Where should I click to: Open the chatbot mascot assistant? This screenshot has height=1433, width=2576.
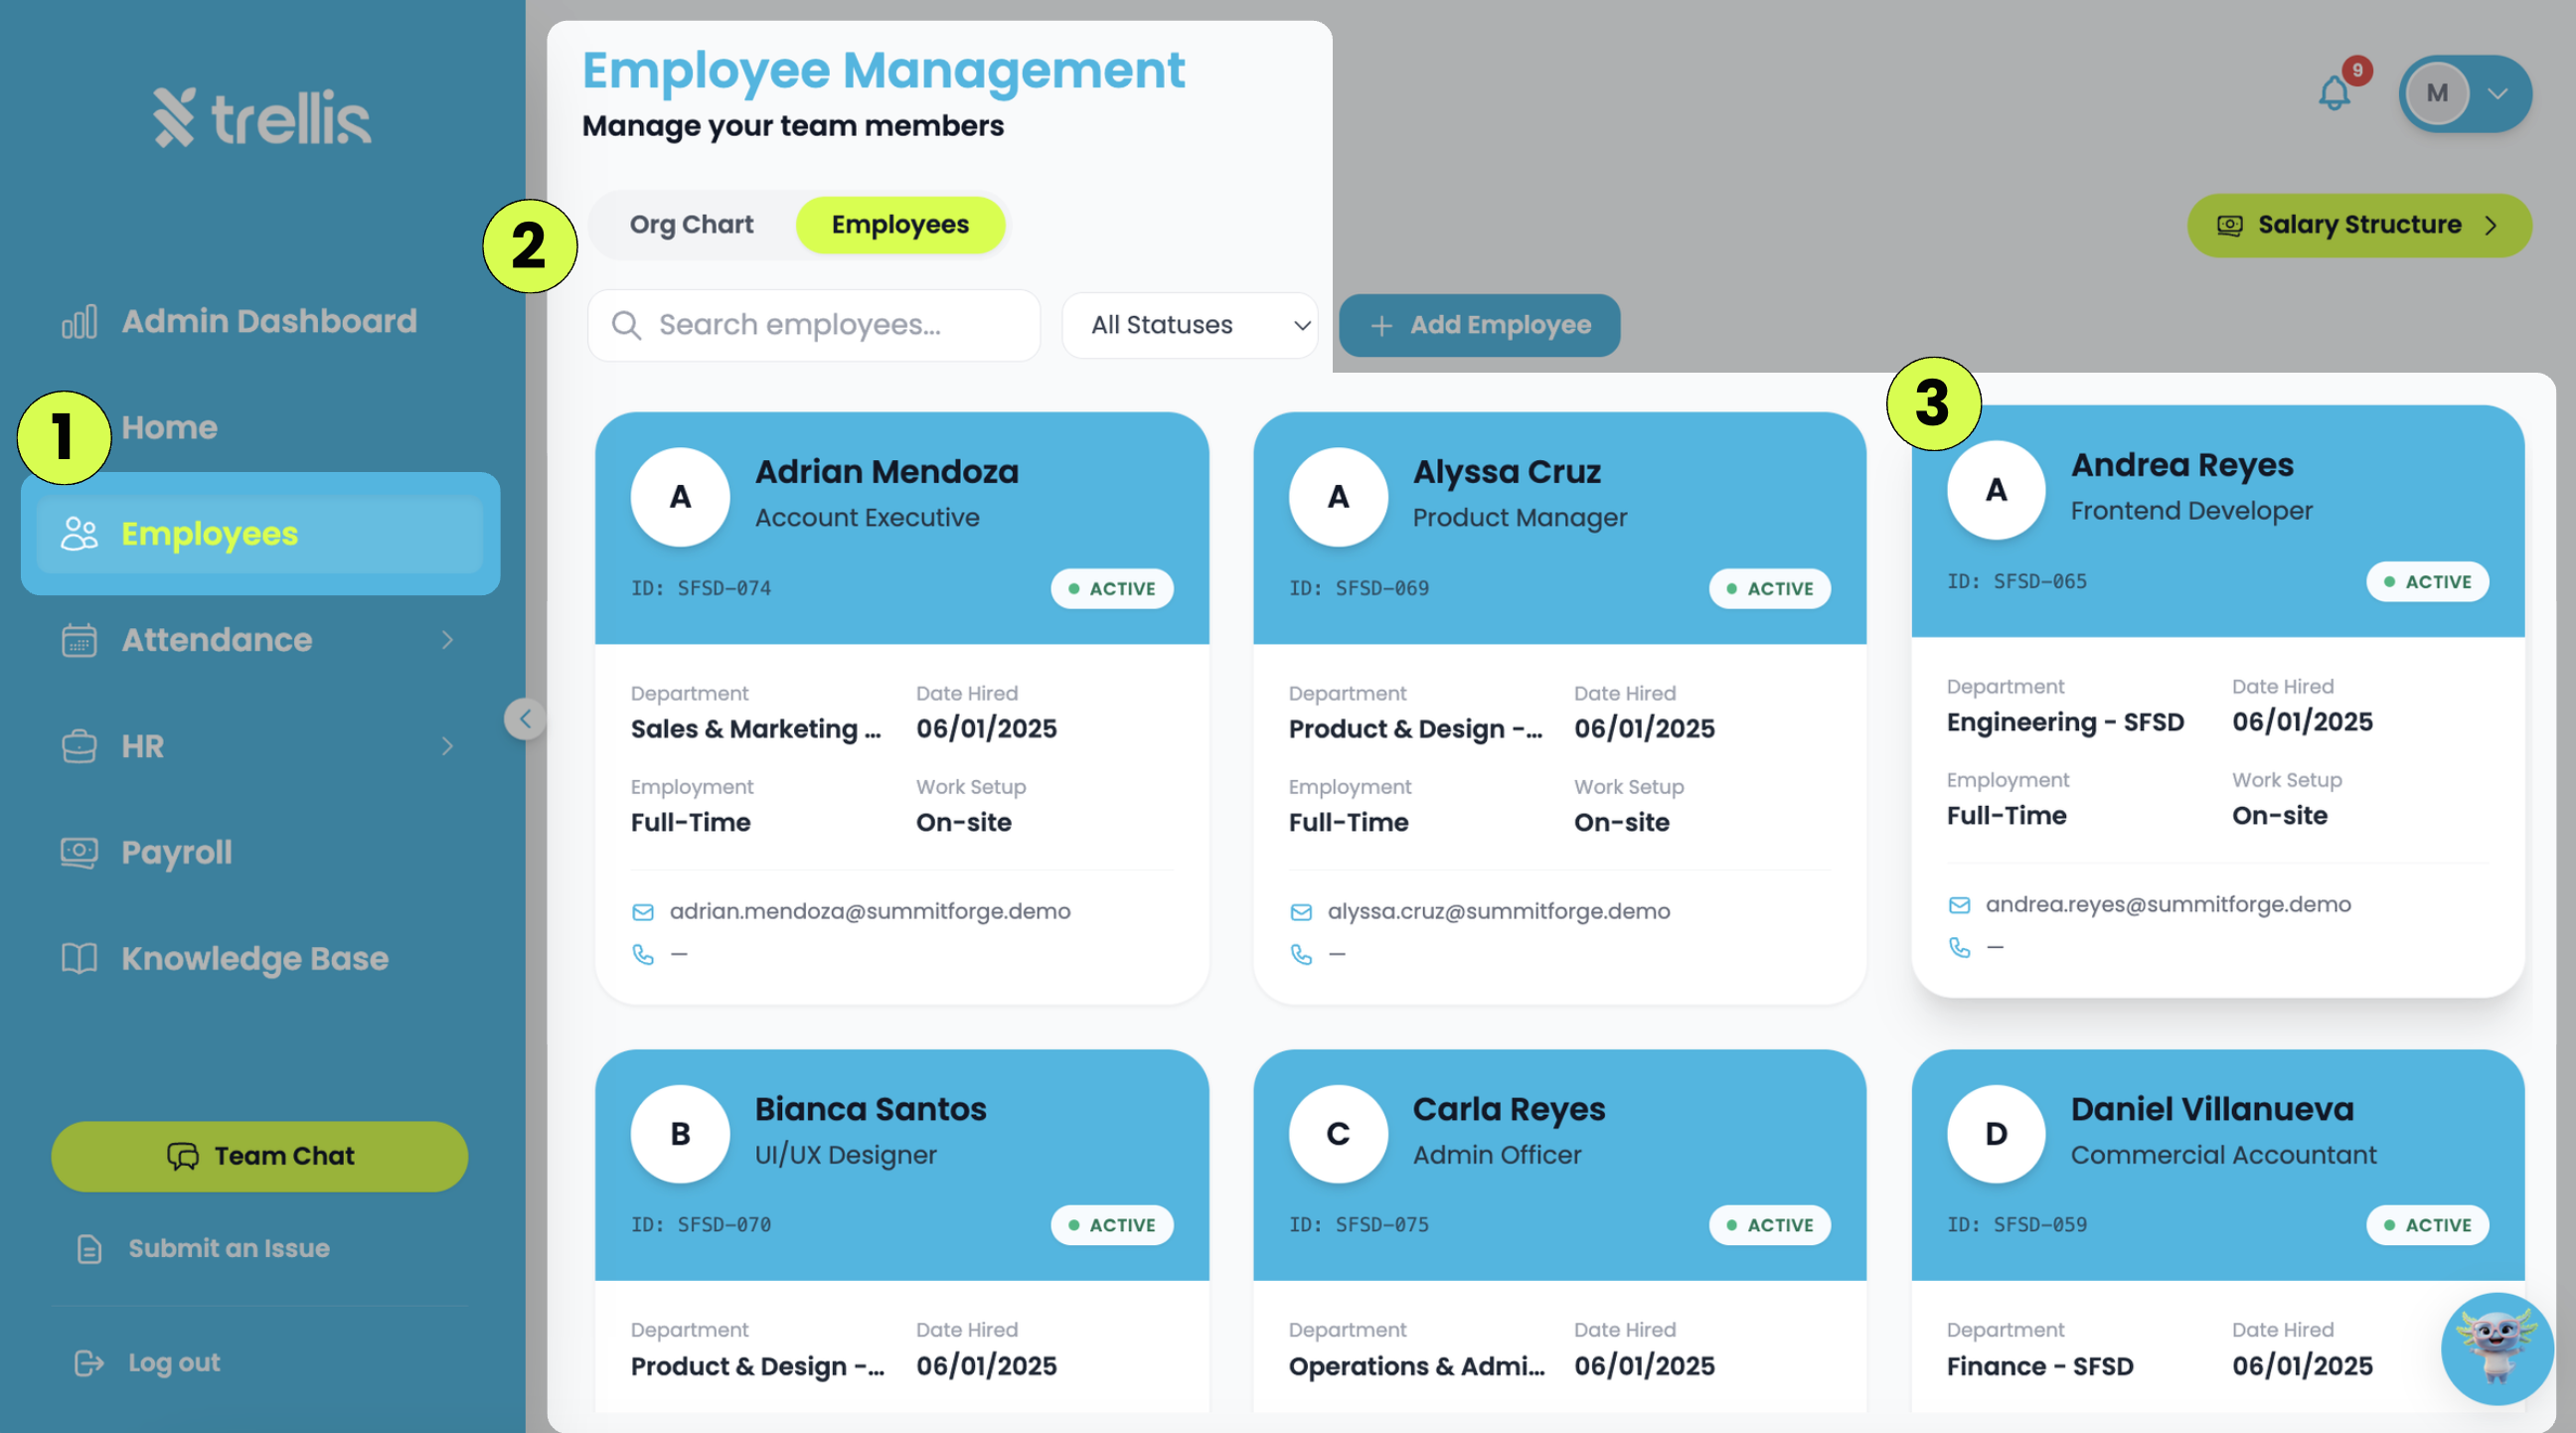2496,1348
